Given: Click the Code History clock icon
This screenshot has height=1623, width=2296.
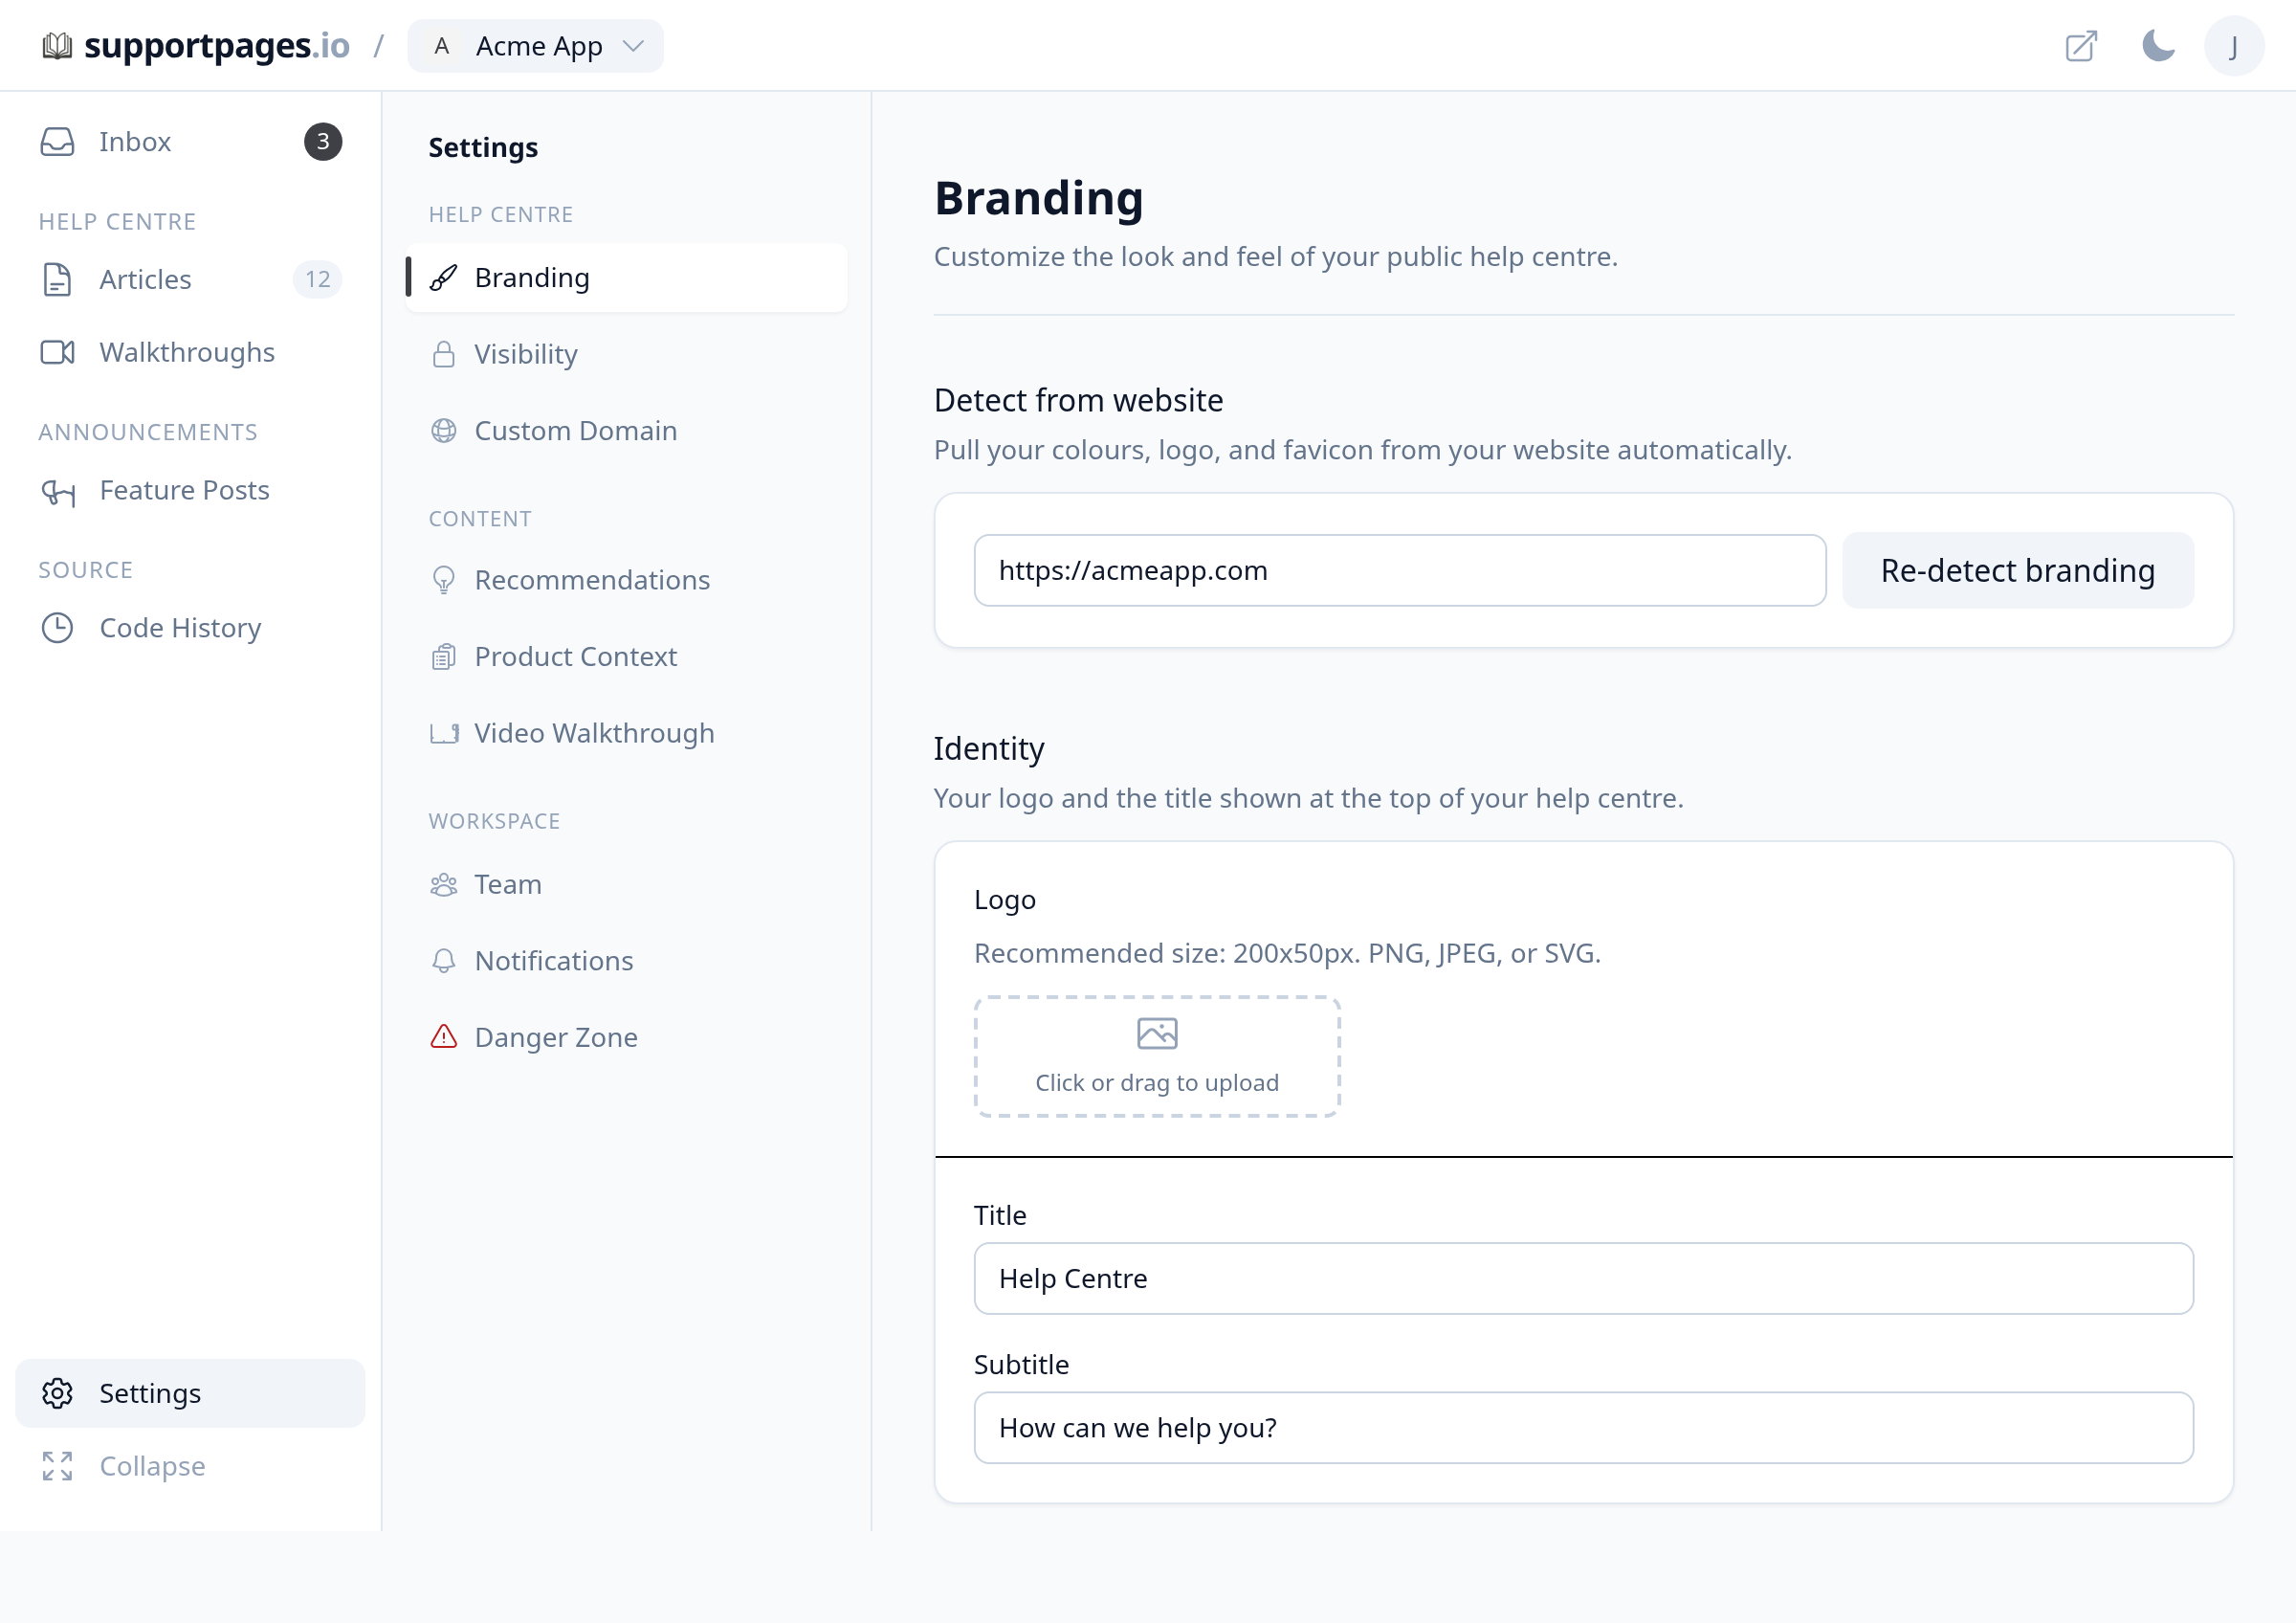Looking at the screenshot, I should point(57,628).
